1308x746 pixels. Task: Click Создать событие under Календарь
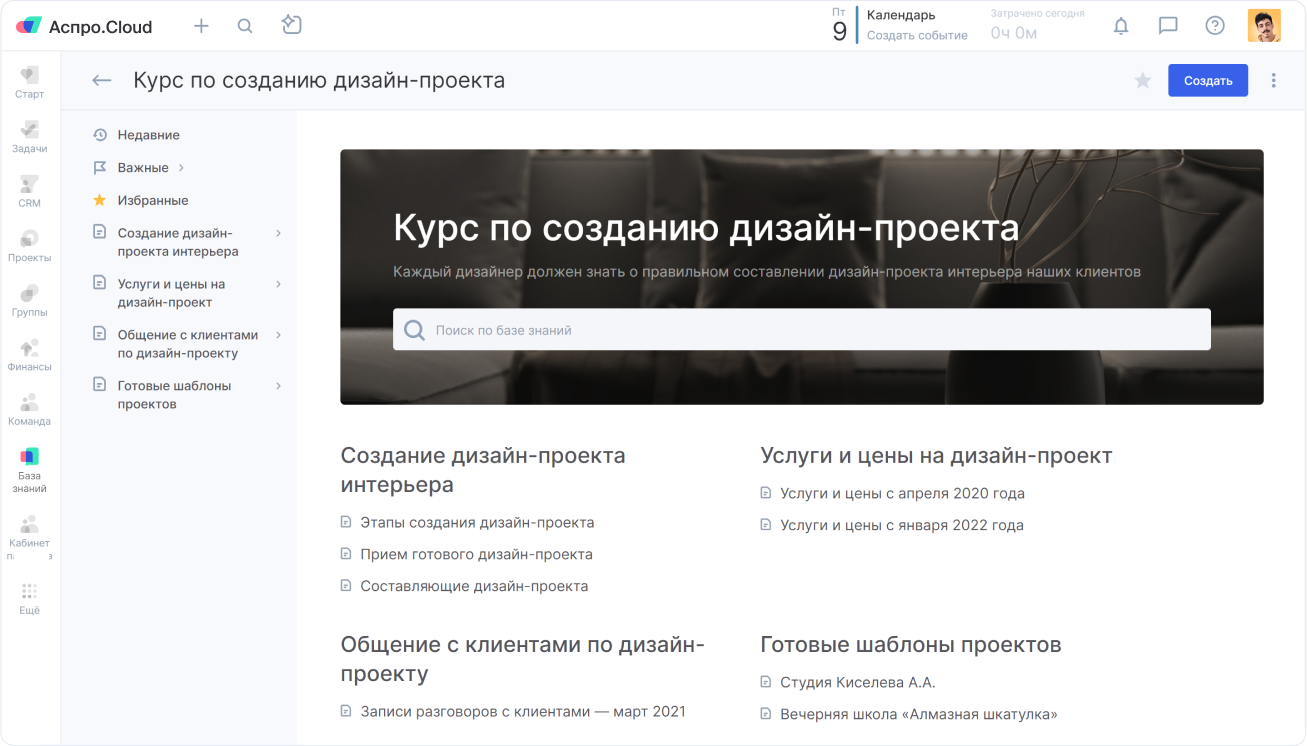(x=917, y=35)
